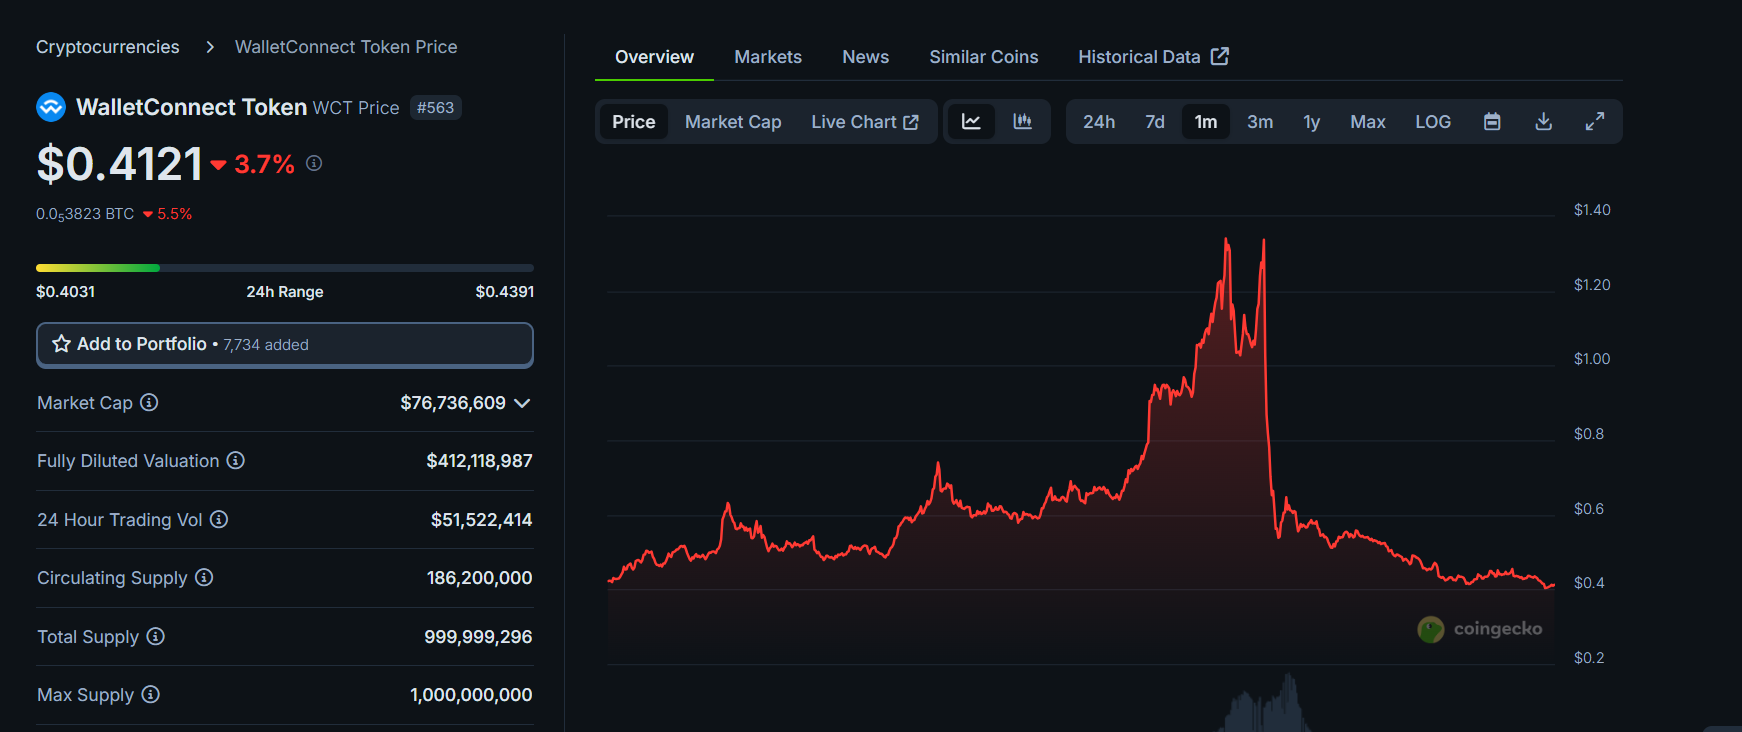1742x732 pixels.
Task: Click the 5.5% BTC change text
Action: (x=174, y=214)
